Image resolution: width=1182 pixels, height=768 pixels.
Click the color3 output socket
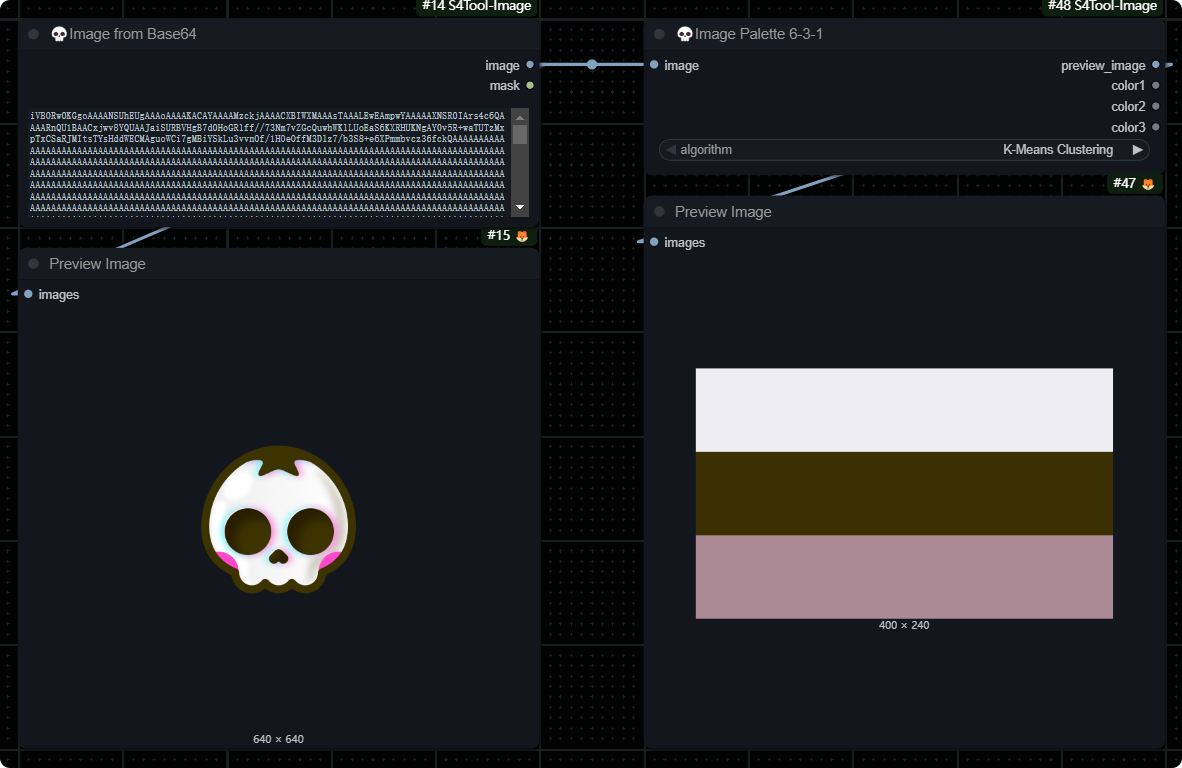click(1156, 127)
